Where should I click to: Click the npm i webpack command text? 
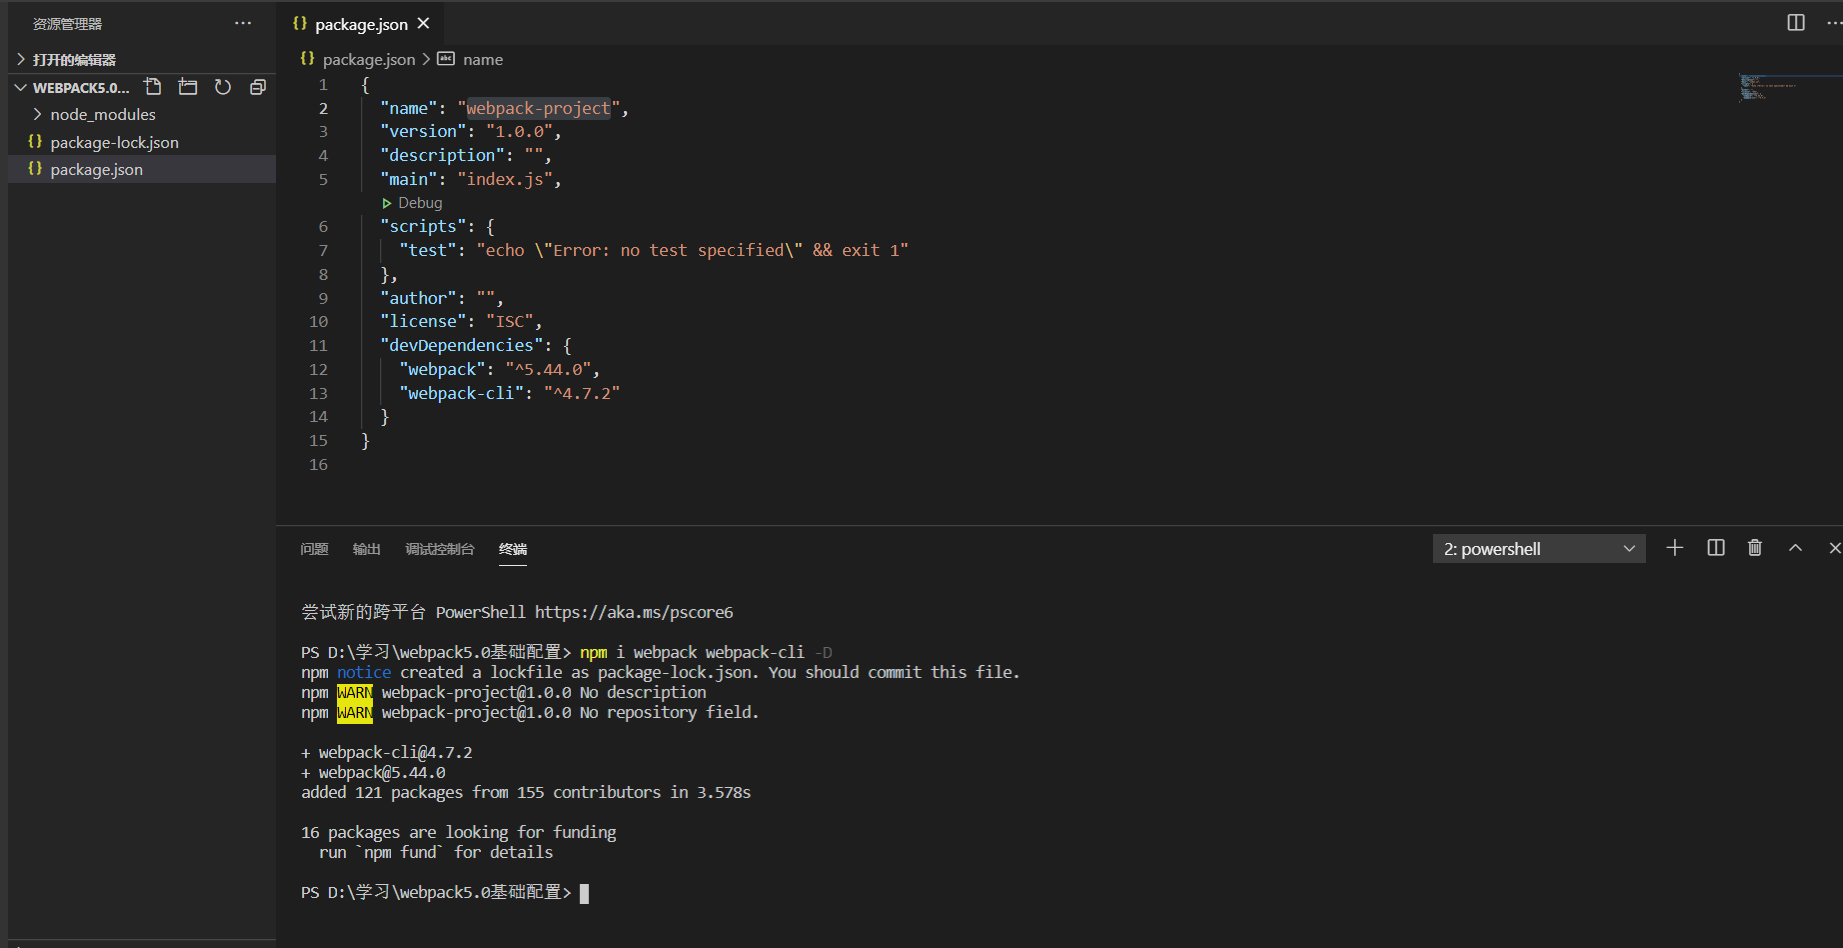click(x=706, y=652)
